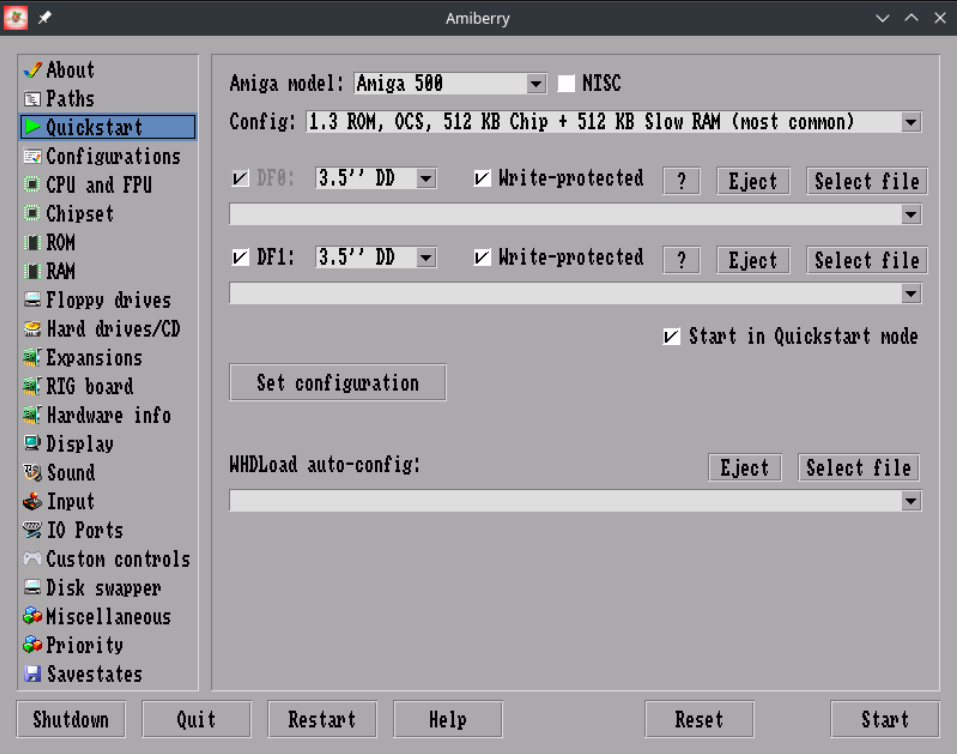Click the Hardware info card icon

pos(32,415)
